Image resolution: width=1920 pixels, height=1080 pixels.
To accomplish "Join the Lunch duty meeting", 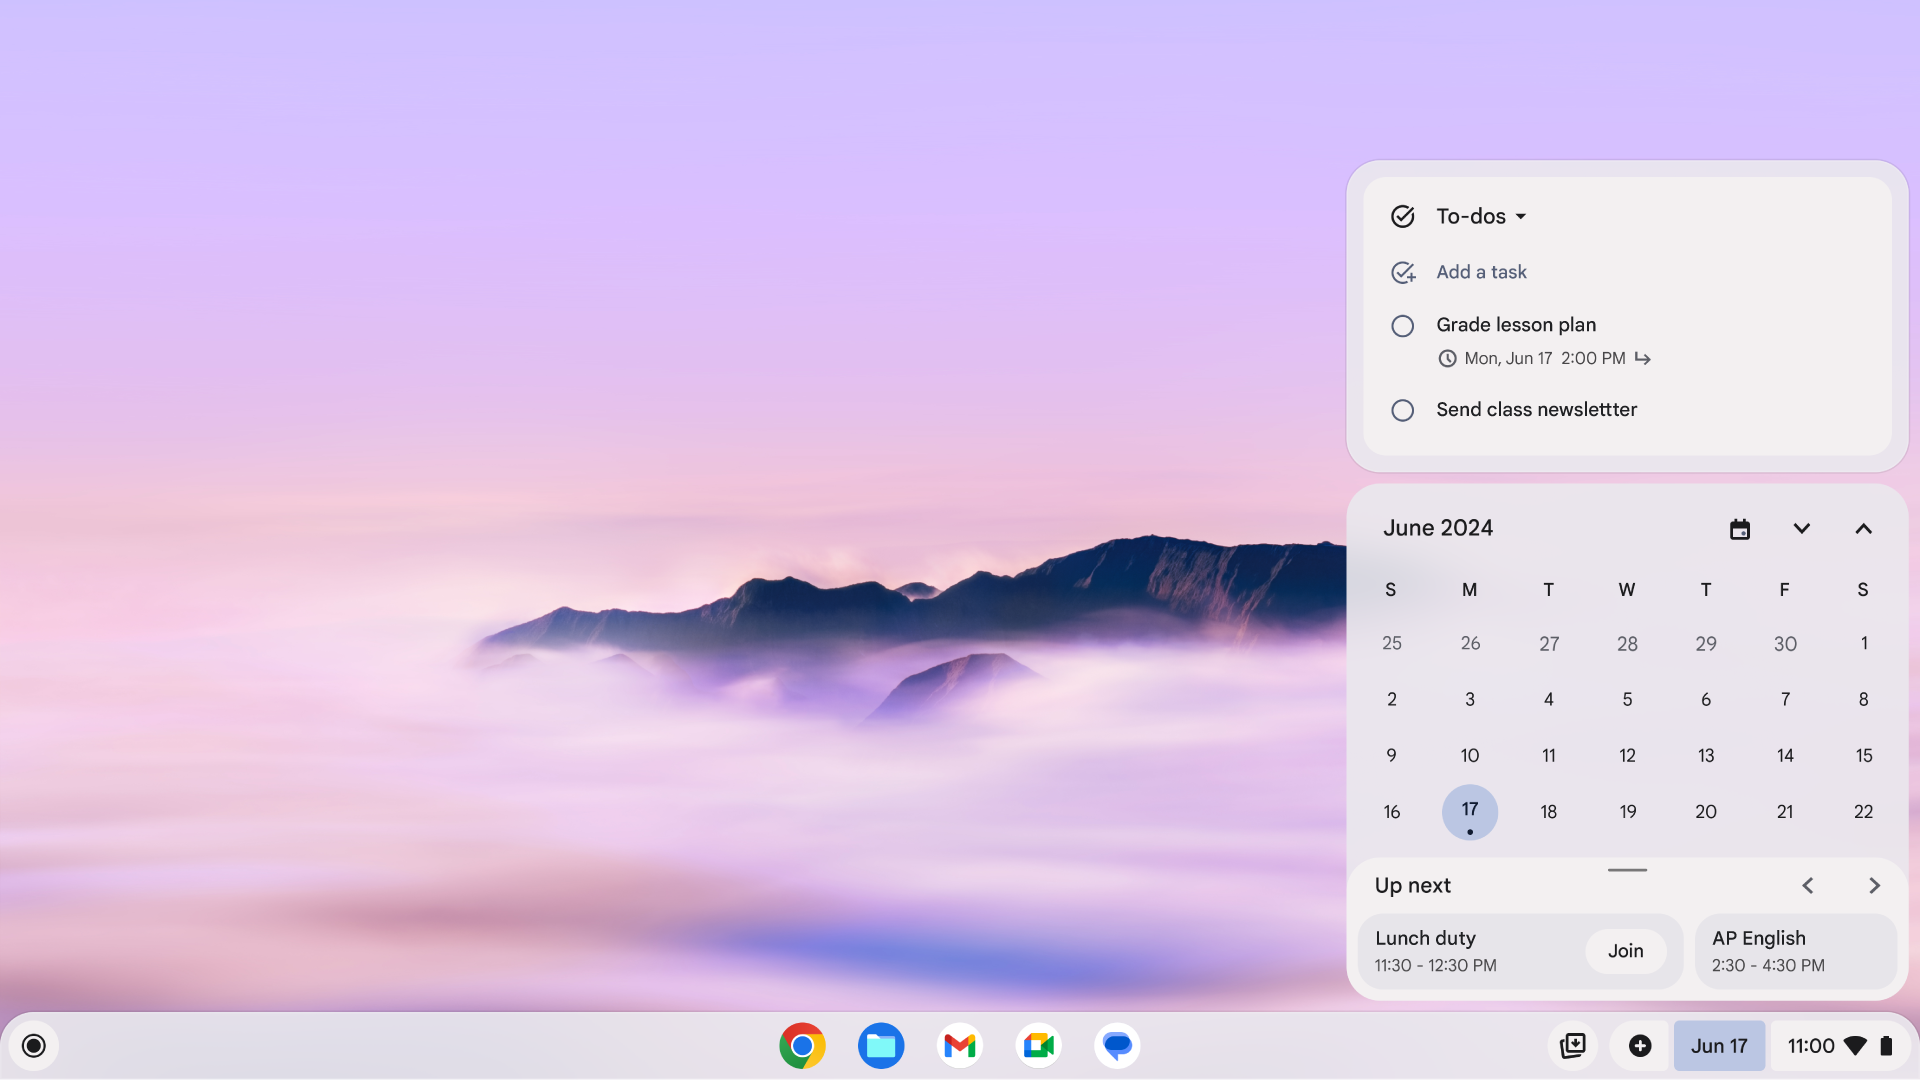I will [1624, 951].
